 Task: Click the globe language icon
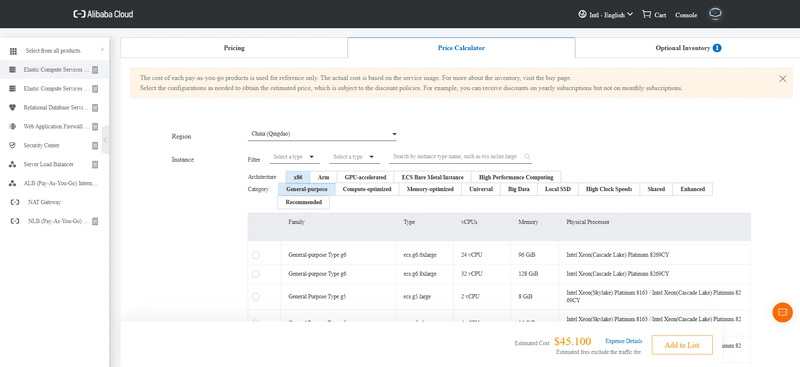point(582,14)
